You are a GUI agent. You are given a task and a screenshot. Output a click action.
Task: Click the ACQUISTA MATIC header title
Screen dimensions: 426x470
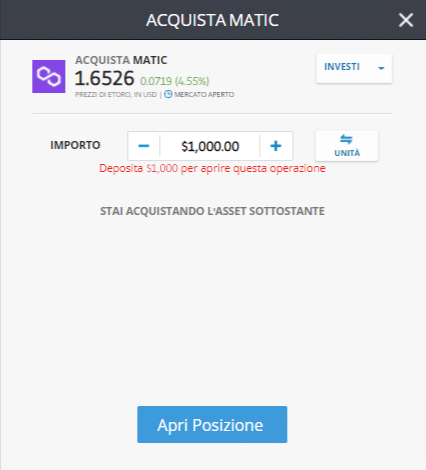click(212, 20)
